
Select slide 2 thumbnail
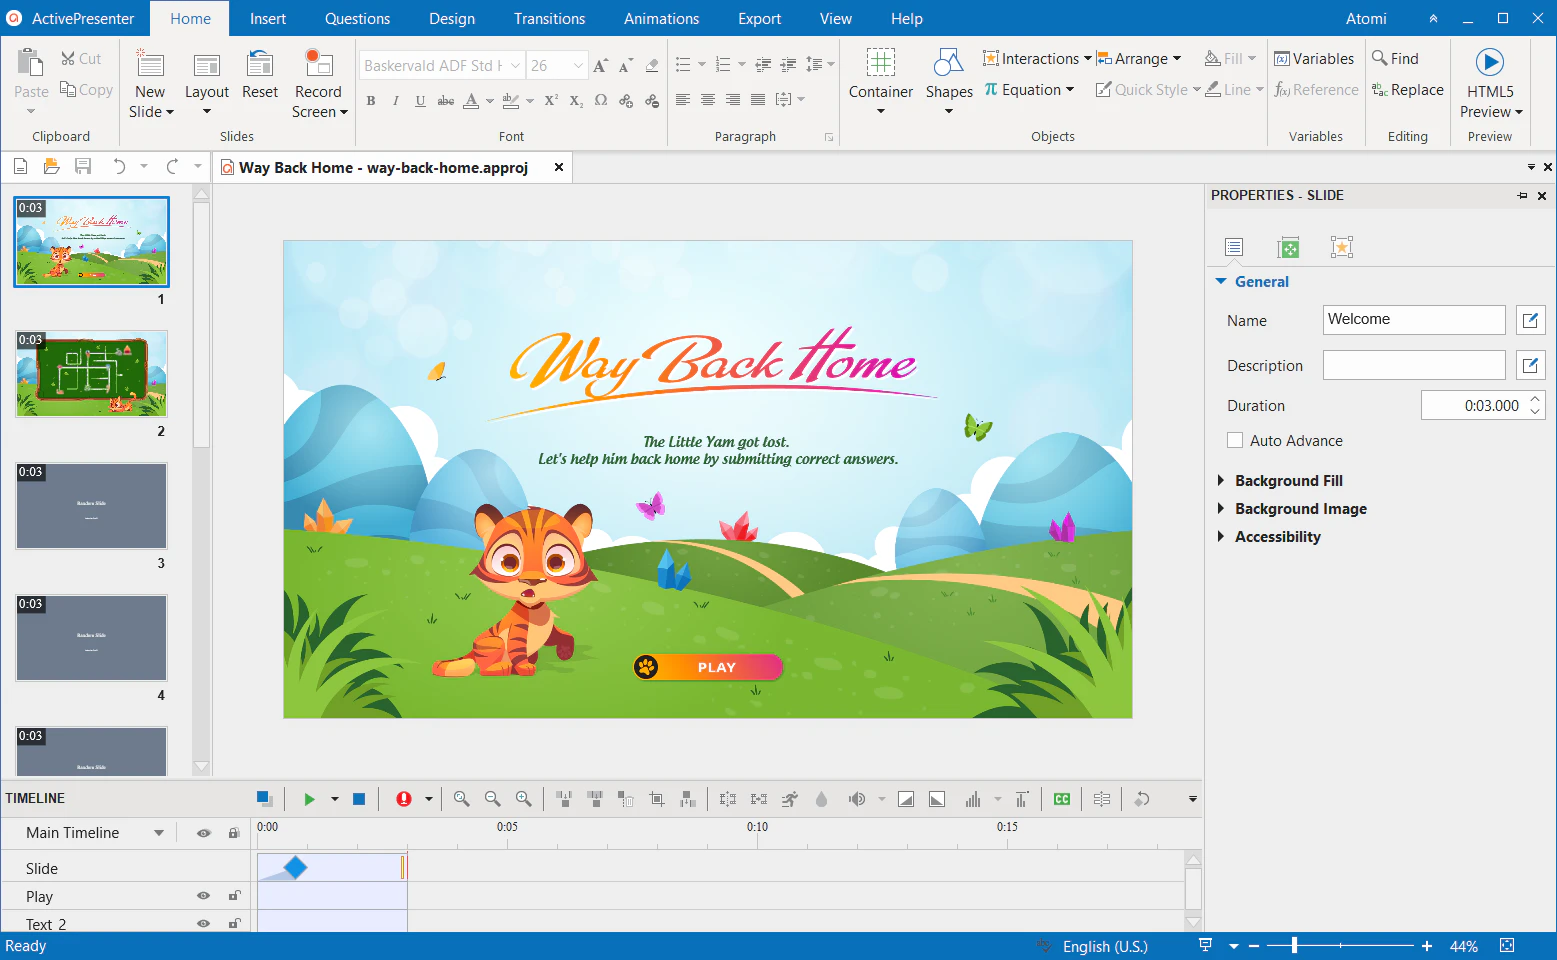(x=91, y=373)
